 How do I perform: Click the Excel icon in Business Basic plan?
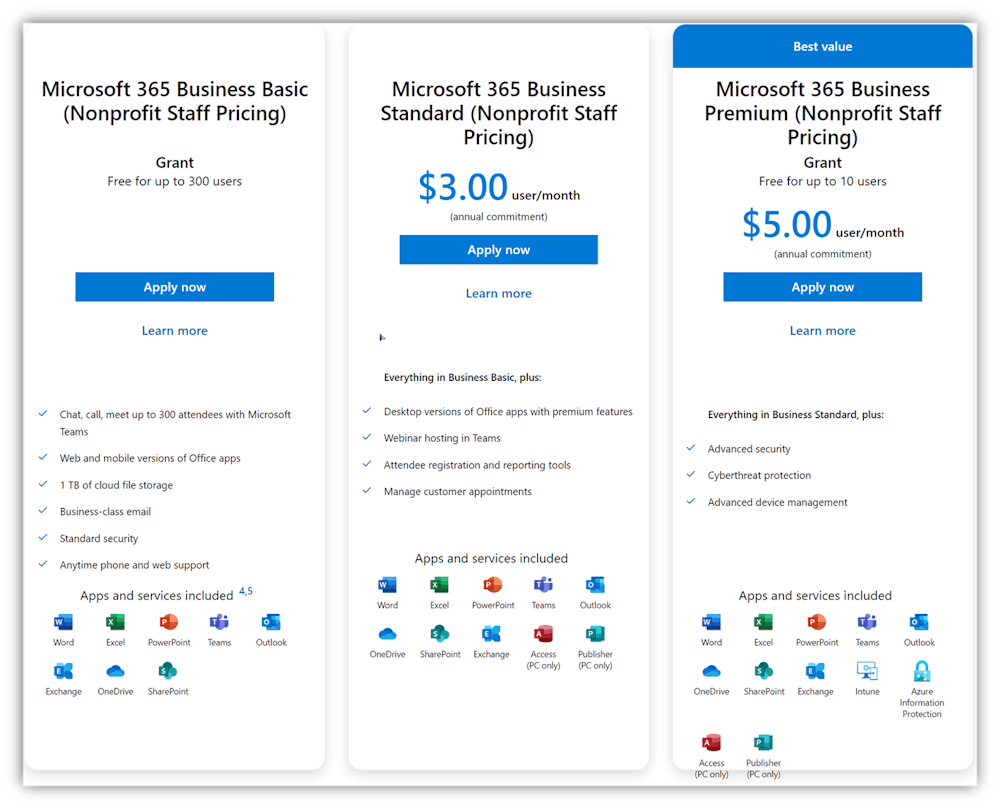[115, 622]
